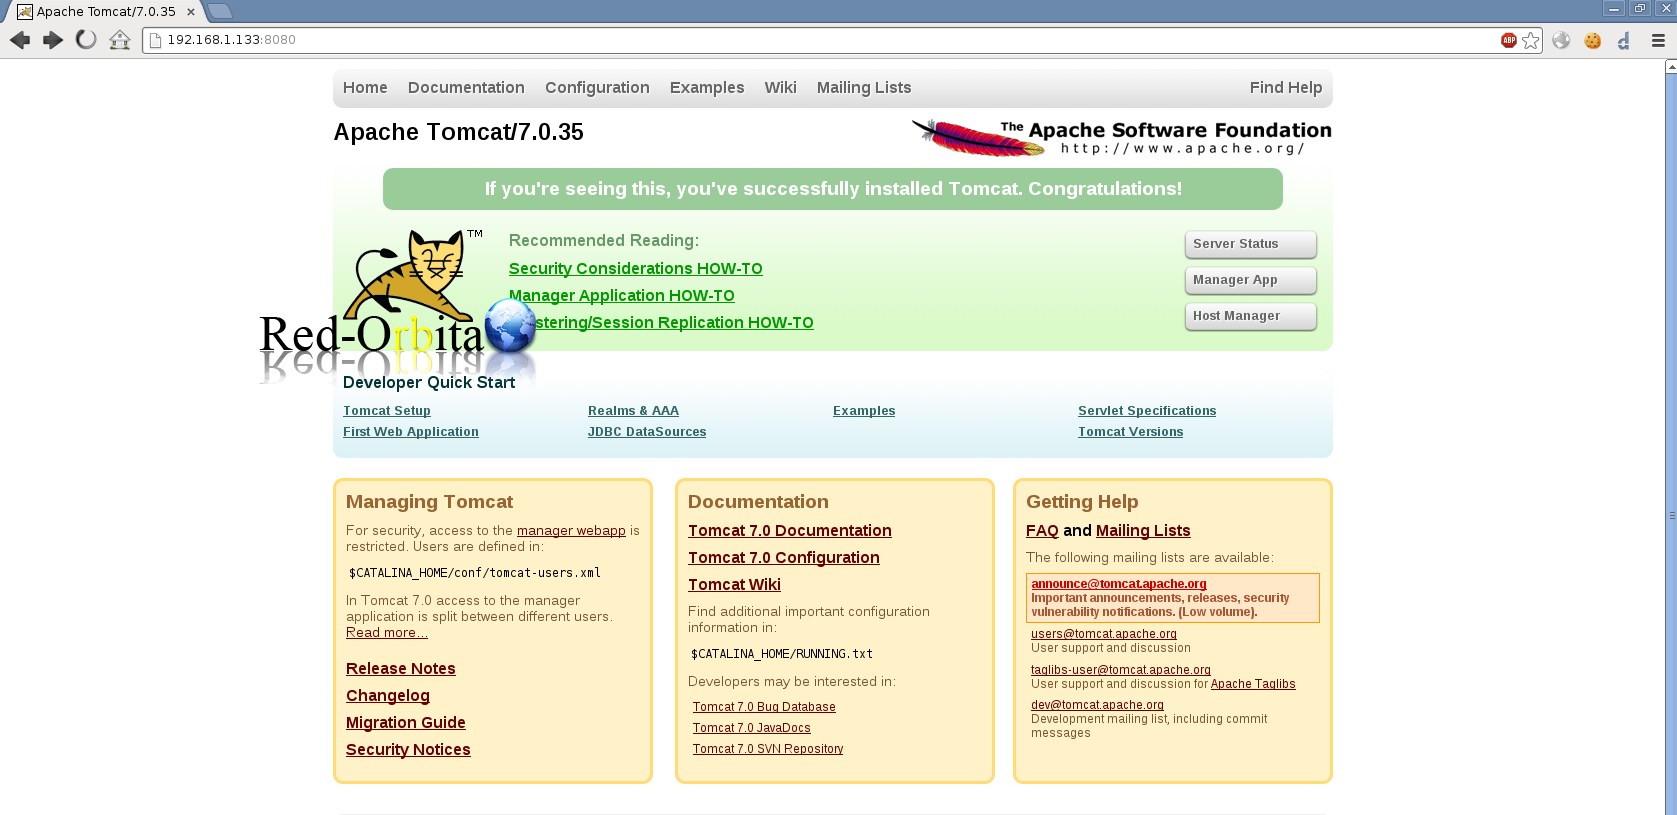This screenshot has height=815, width=1677.
Task: Open Manager Application HOW-TO link
Action: pos(621,295)
